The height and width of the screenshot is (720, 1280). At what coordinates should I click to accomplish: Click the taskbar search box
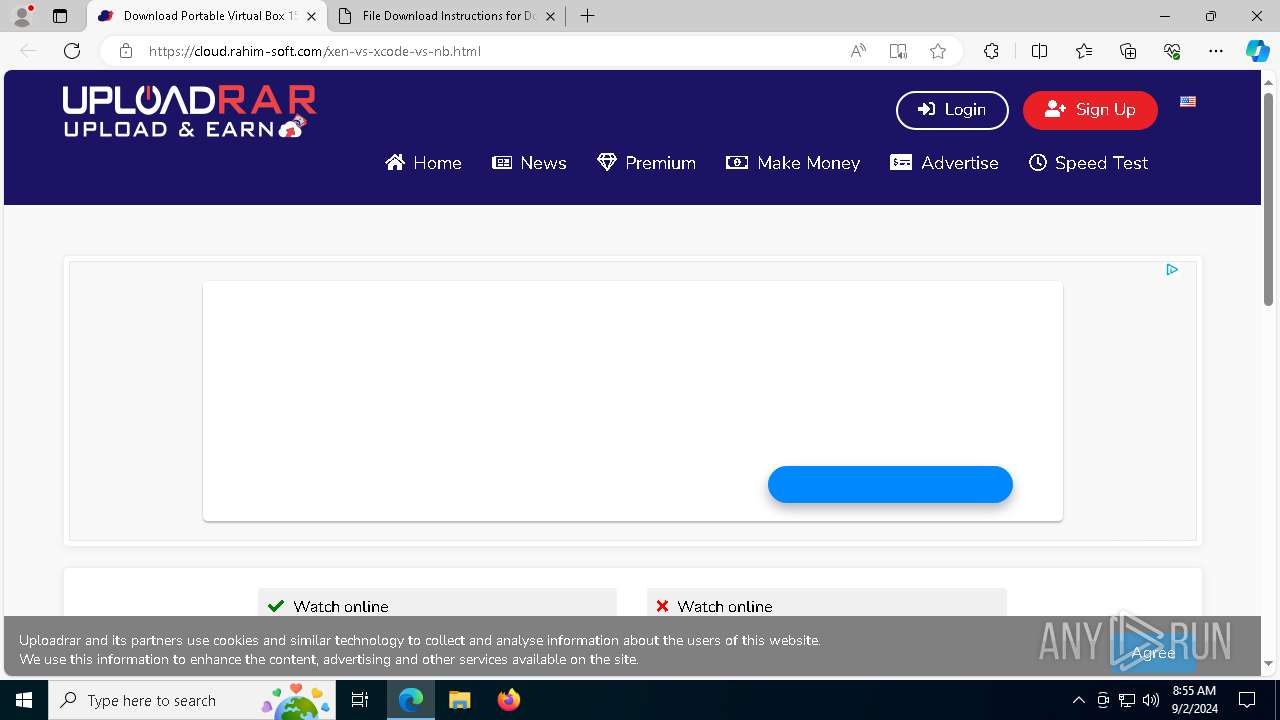click(x=193, y=700)
